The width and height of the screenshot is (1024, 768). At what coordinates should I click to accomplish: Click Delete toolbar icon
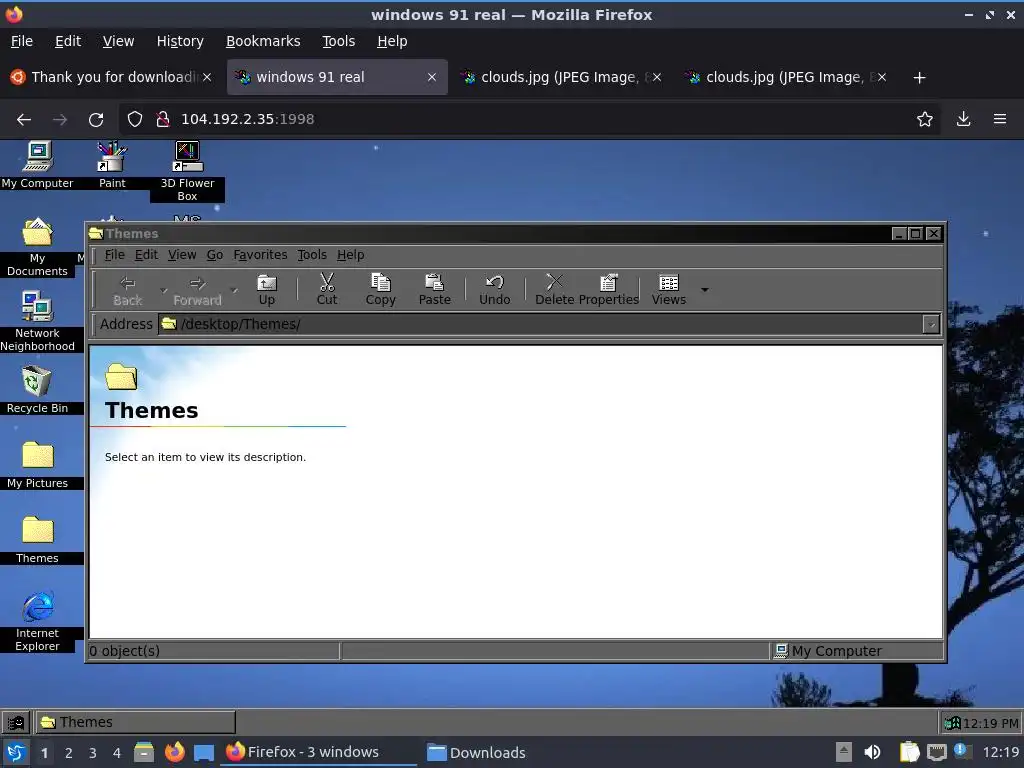554,290
